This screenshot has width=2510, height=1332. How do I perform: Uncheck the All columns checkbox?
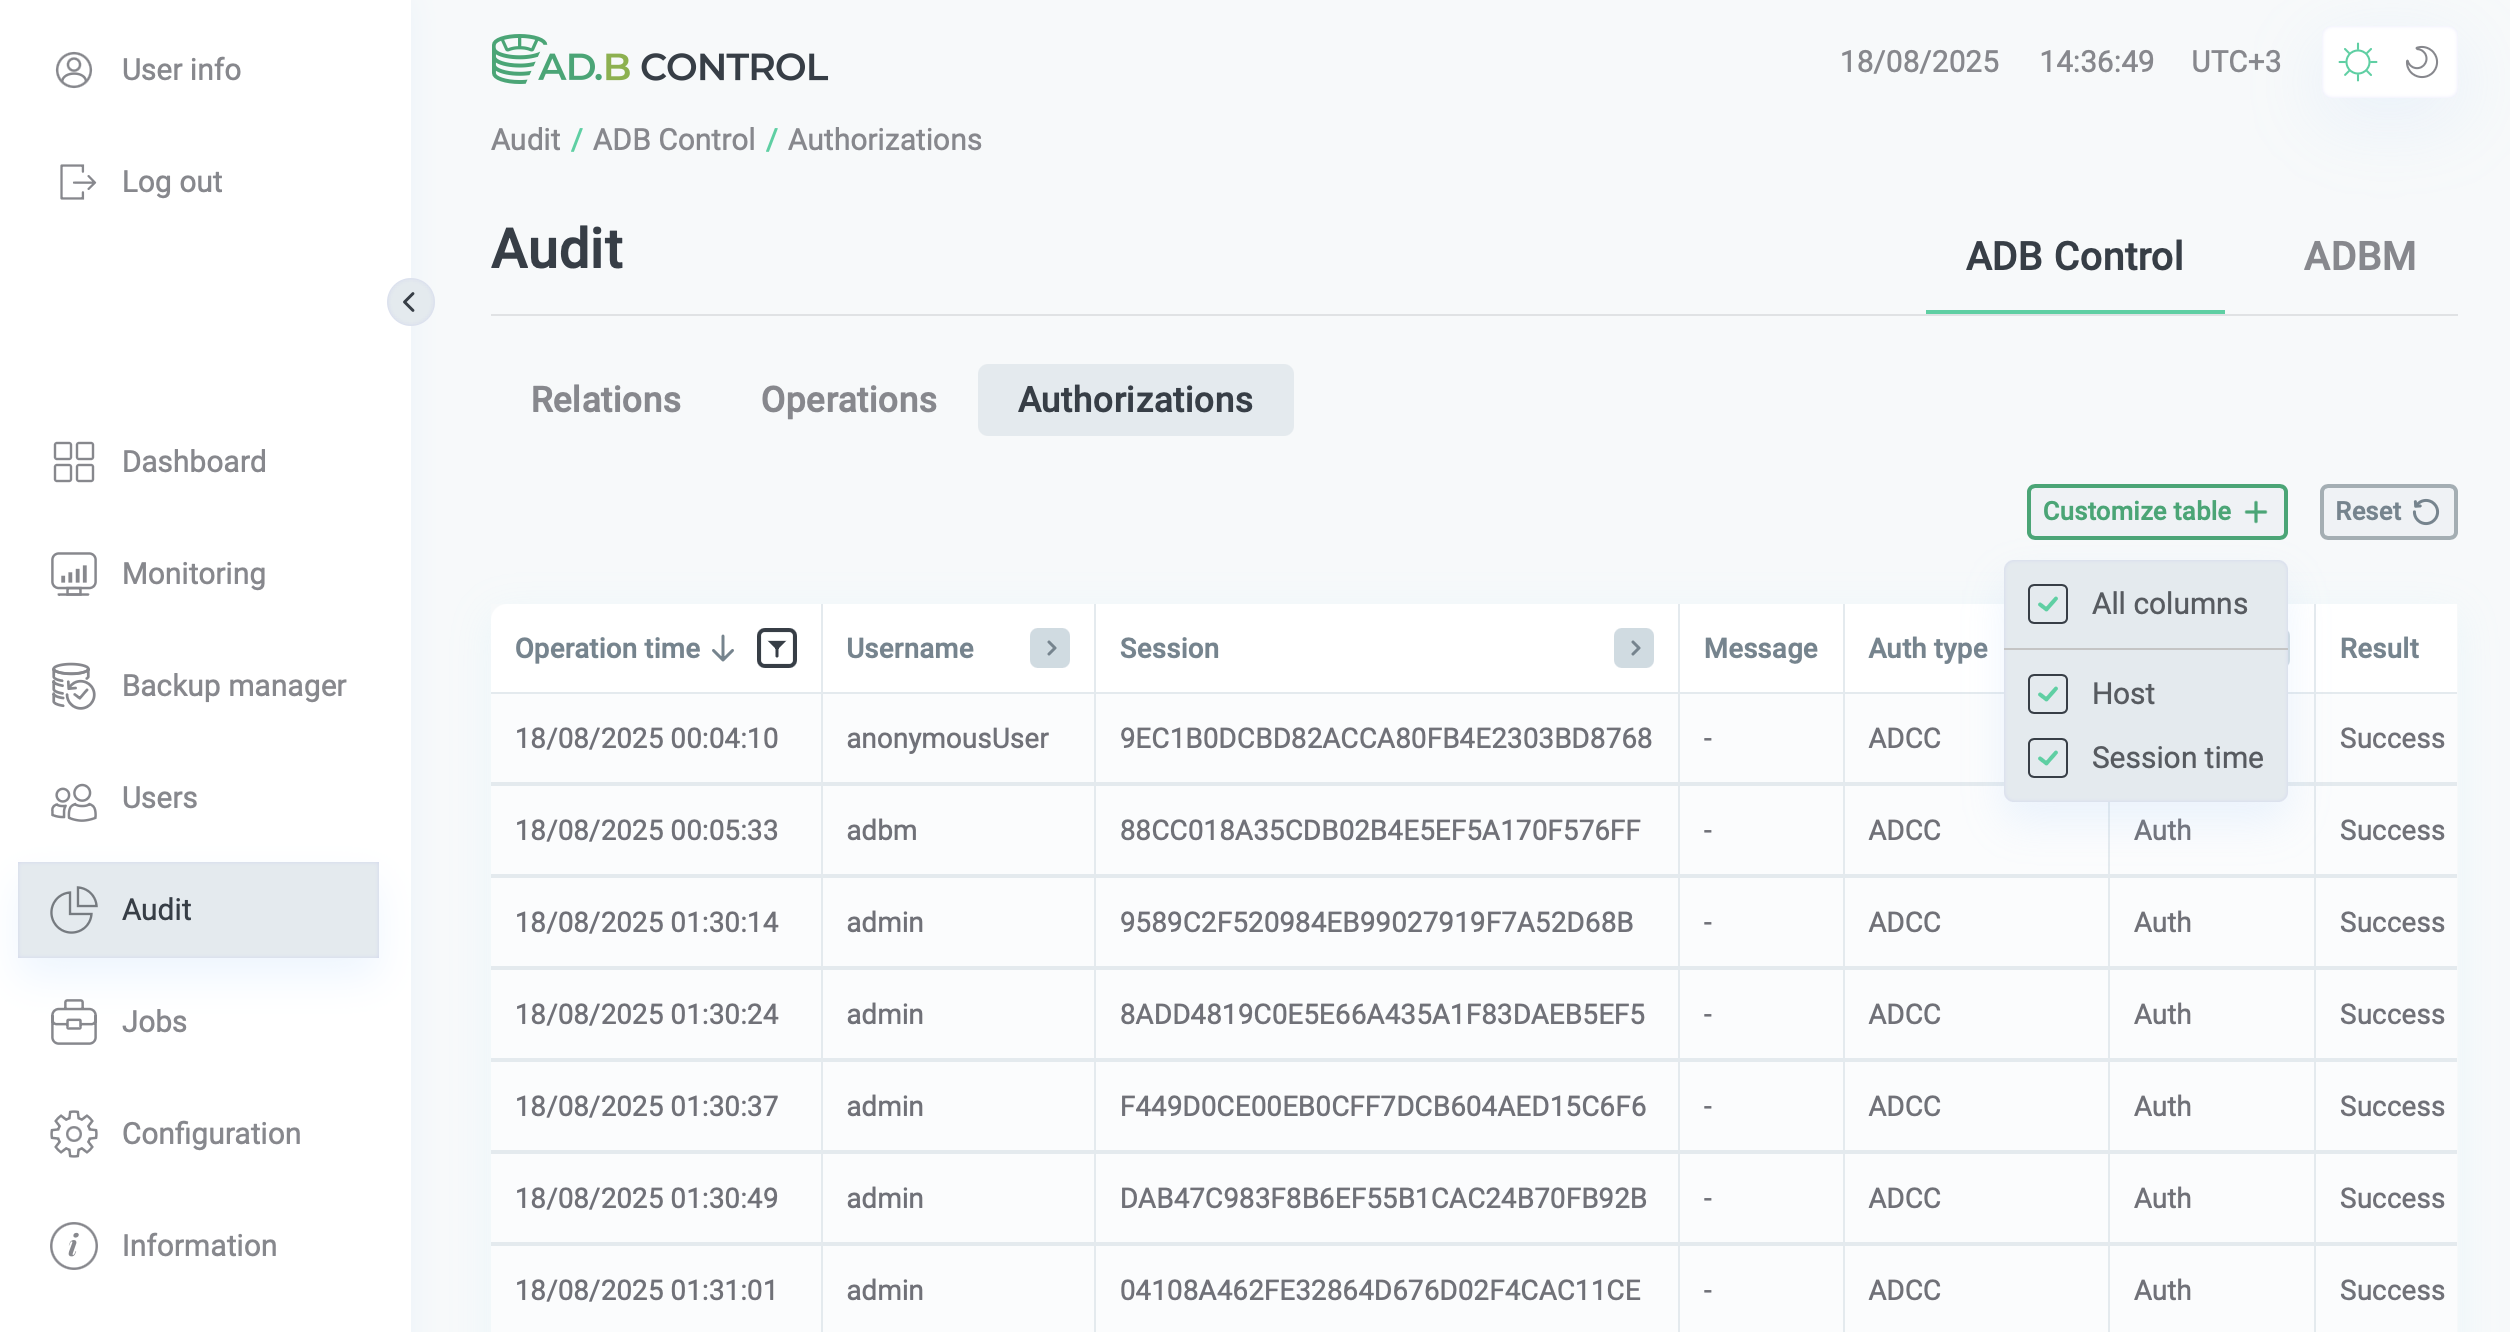pyautogui.click(x=2048, y=604)
